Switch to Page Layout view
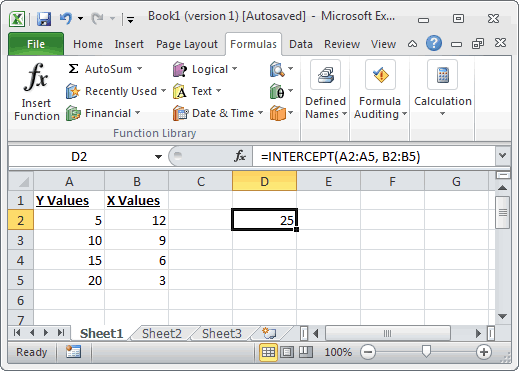This screenshot has height=371, width=519. click(287, 352)
